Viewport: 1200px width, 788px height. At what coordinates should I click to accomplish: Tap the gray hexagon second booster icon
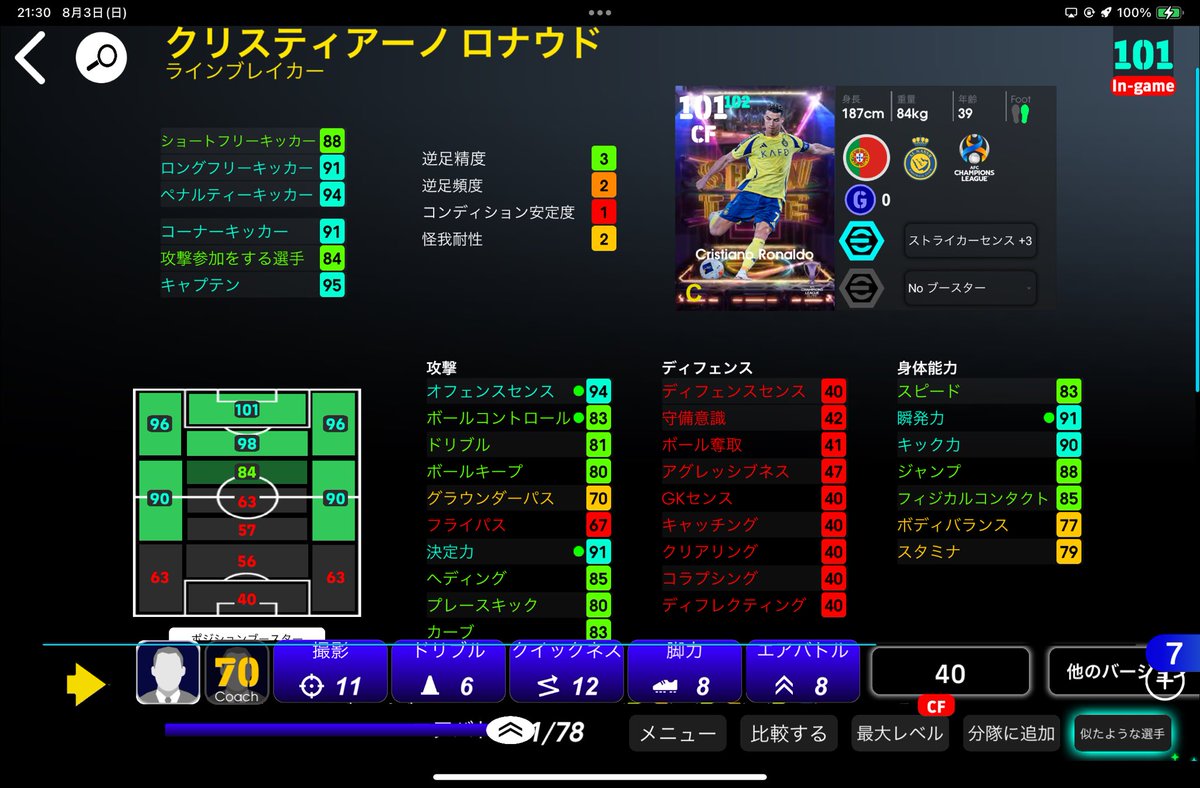click(861, 288)
